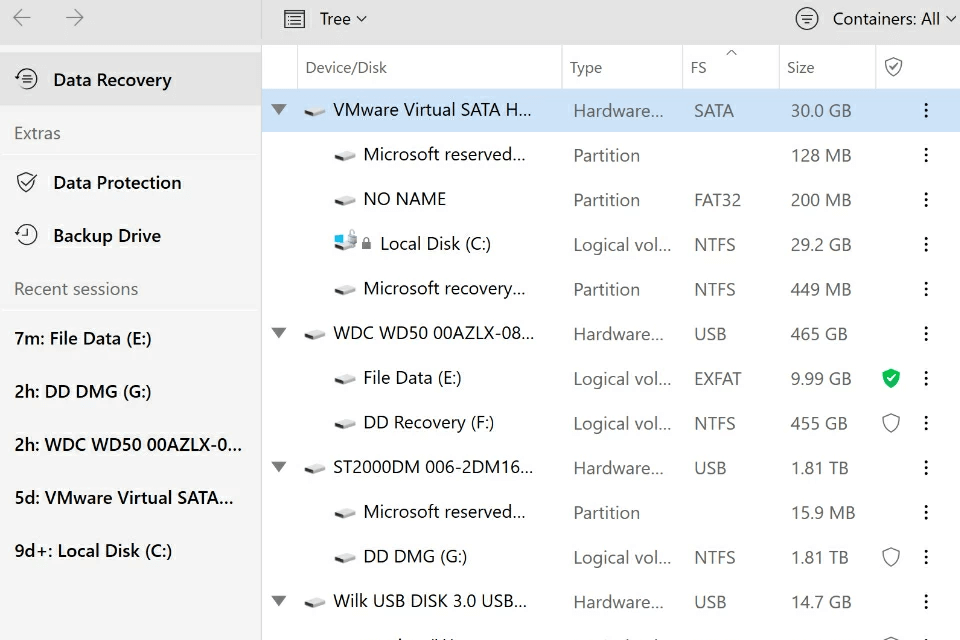Enable protection shield for DD Recovery (F:)
This screenshot has width=960, height=640.
pos(891,424)
